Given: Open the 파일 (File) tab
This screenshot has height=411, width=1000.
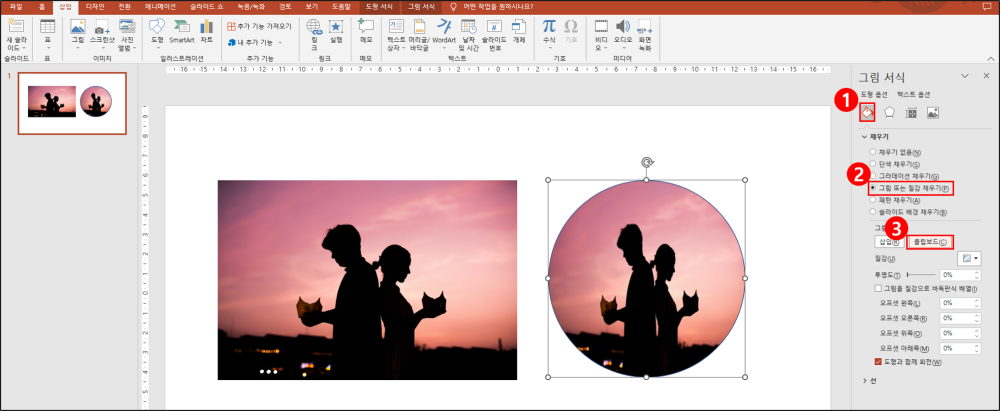Looking at the screenshot, I should (16, 6).
